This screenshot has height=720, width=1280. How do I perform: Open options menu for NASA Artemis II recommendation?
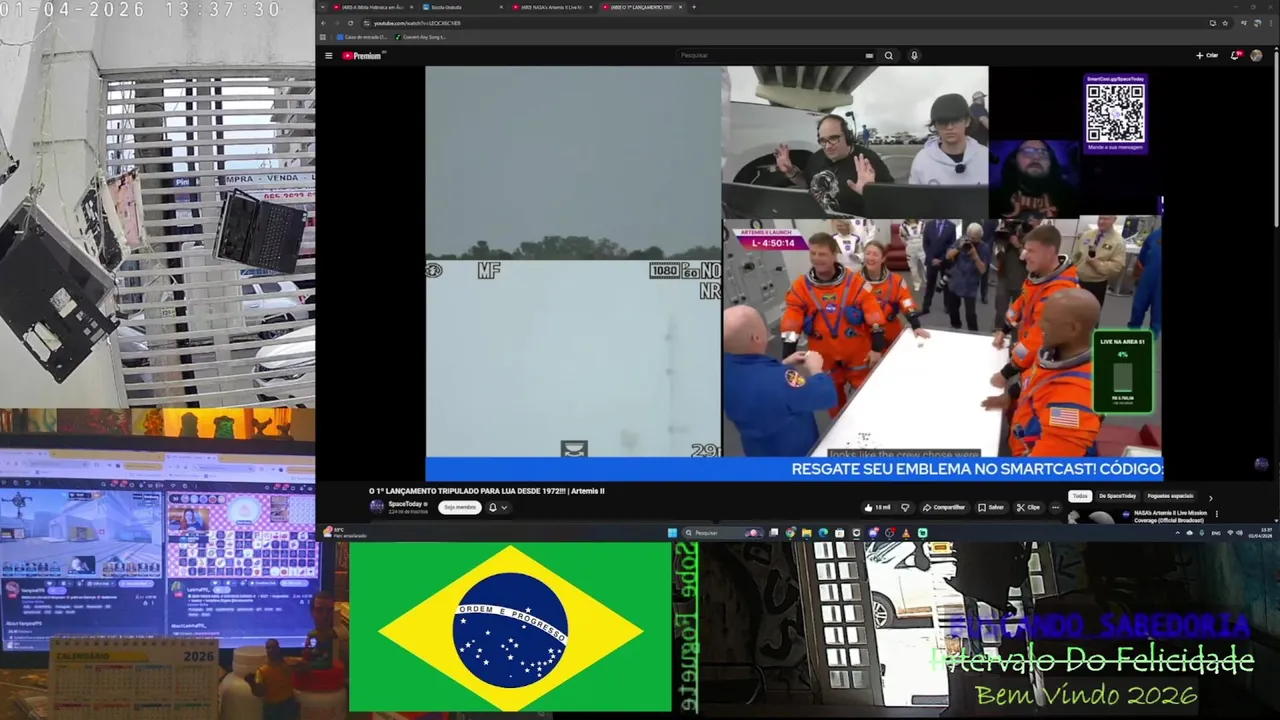1217,514
